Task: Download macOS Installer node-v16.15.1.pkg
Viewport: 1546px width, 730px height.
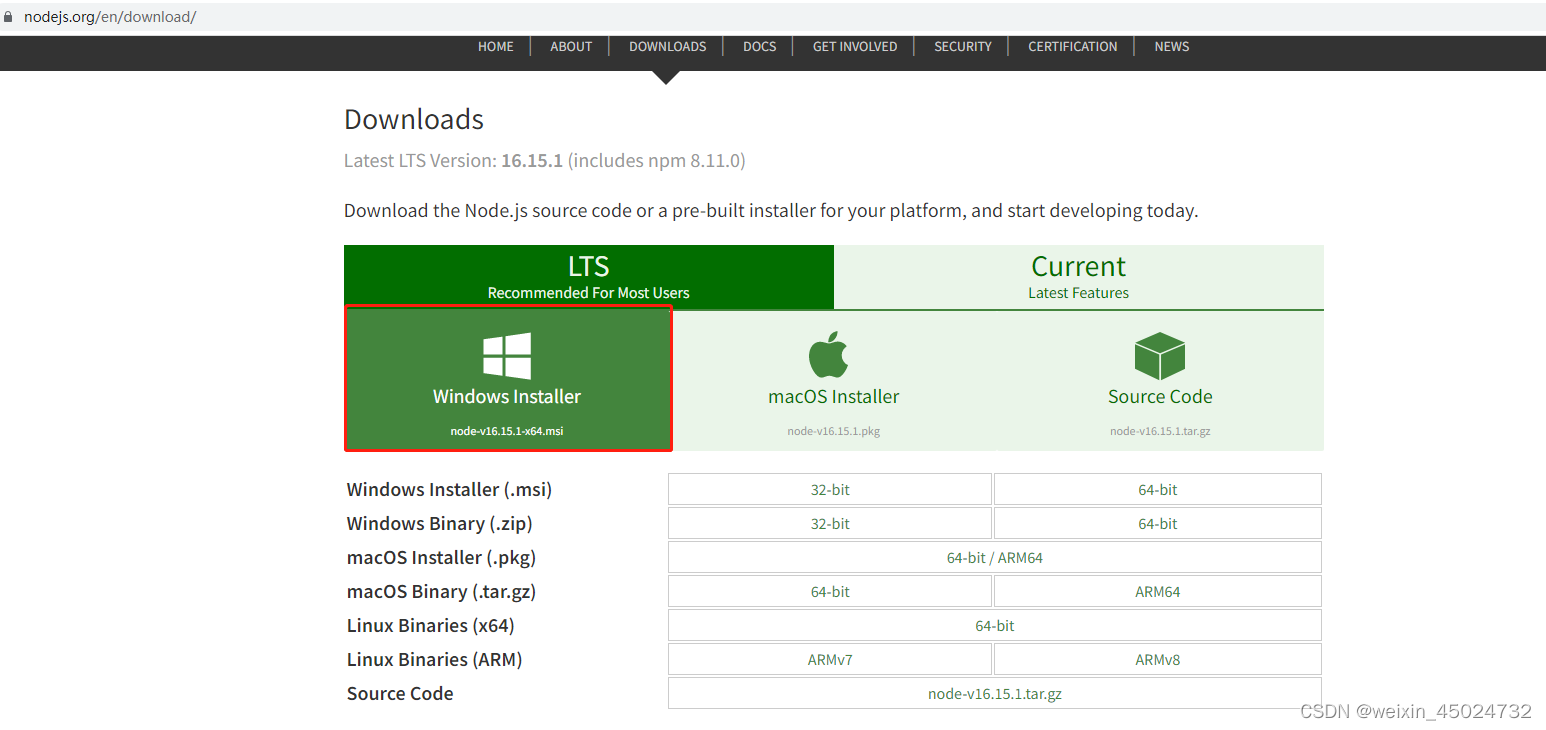Action: click(834, 380)
